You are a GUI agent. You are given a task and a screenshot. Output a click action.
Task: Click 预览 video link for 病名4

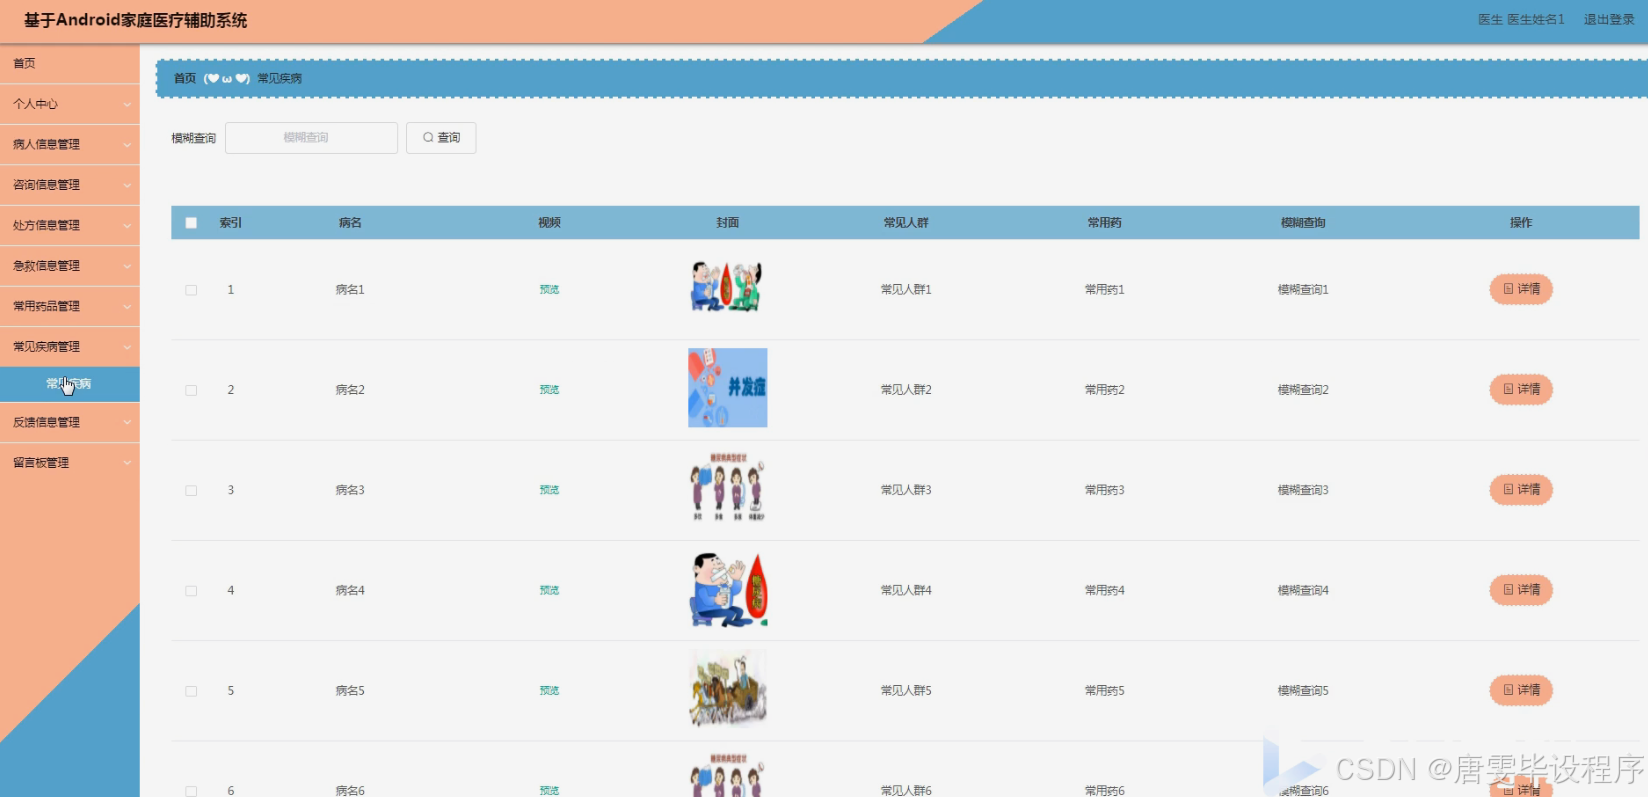coord(549,591)
